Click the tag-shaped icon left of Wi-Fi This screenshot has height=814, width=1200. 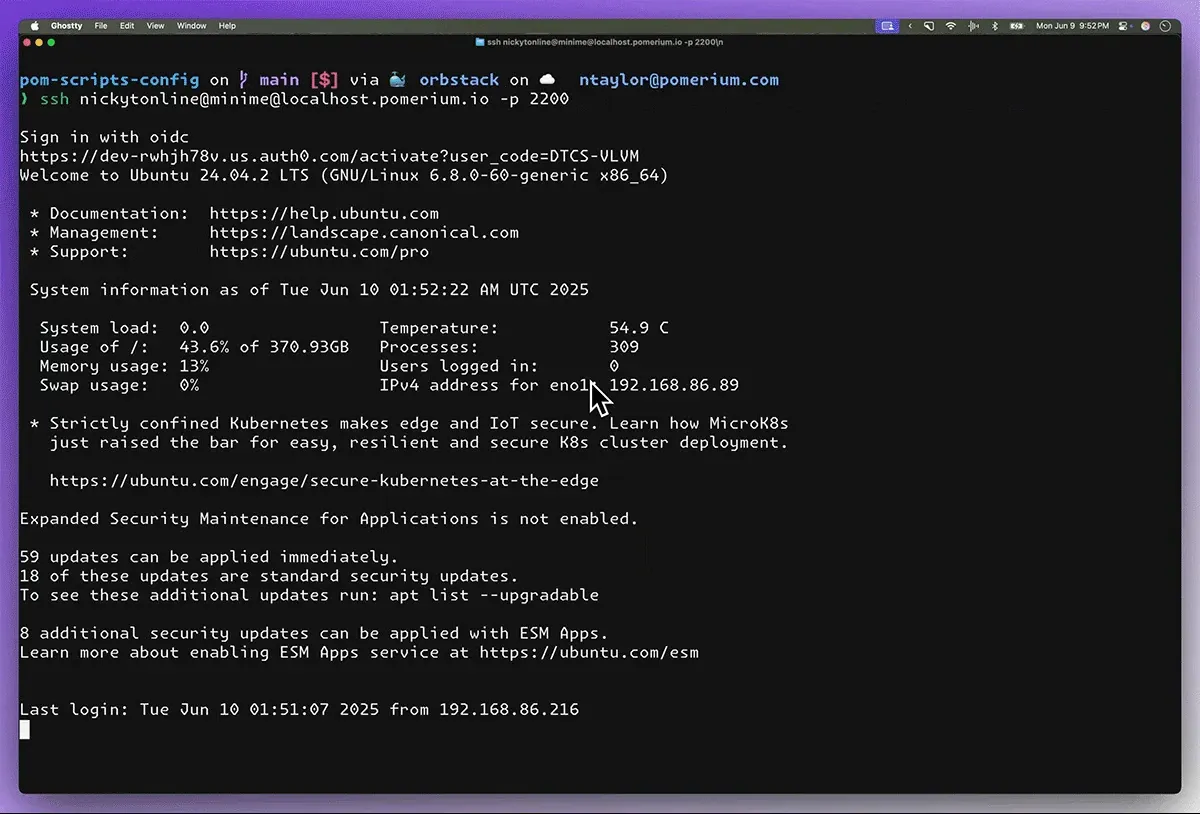pos(929,26)
